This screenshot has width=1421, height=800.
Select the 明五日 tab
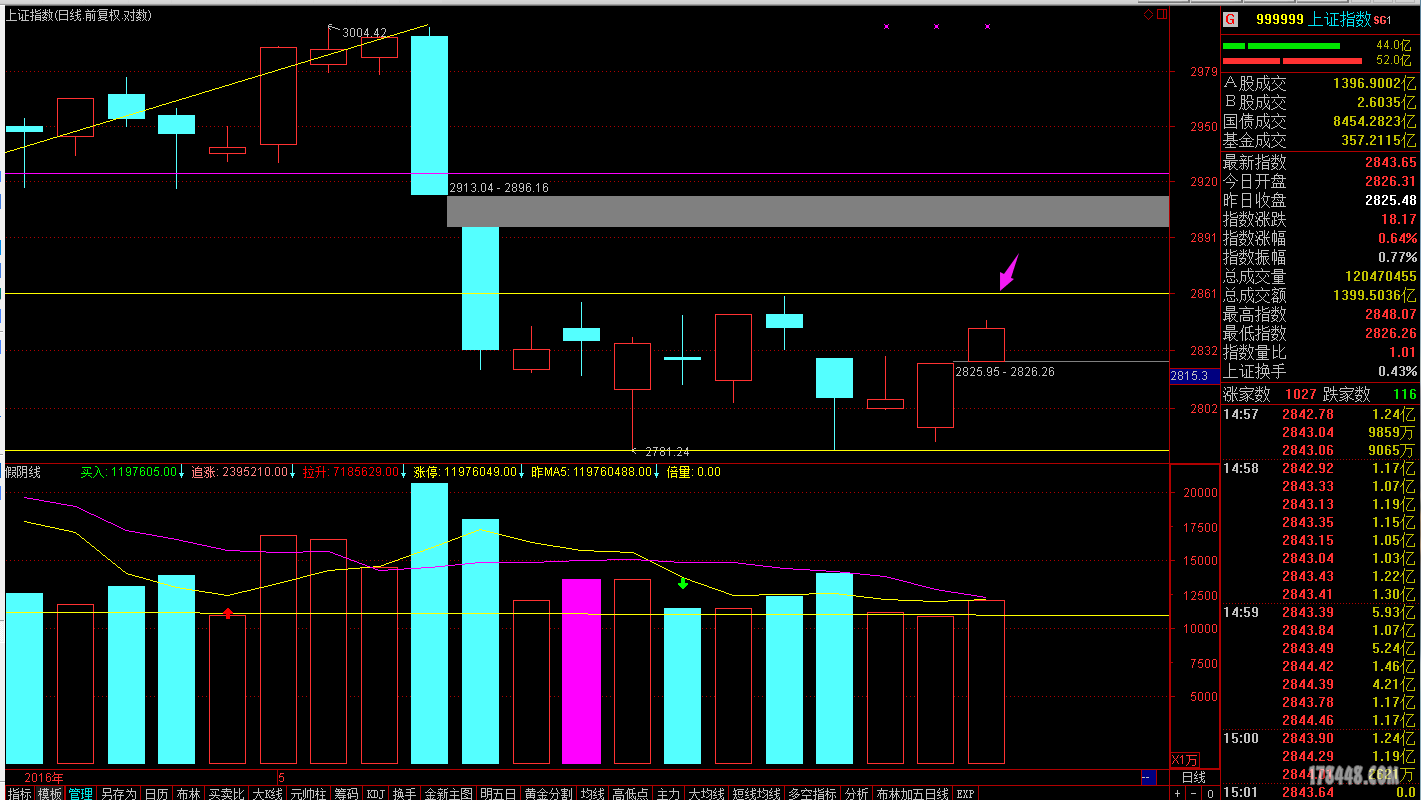[x=498, y=793]
